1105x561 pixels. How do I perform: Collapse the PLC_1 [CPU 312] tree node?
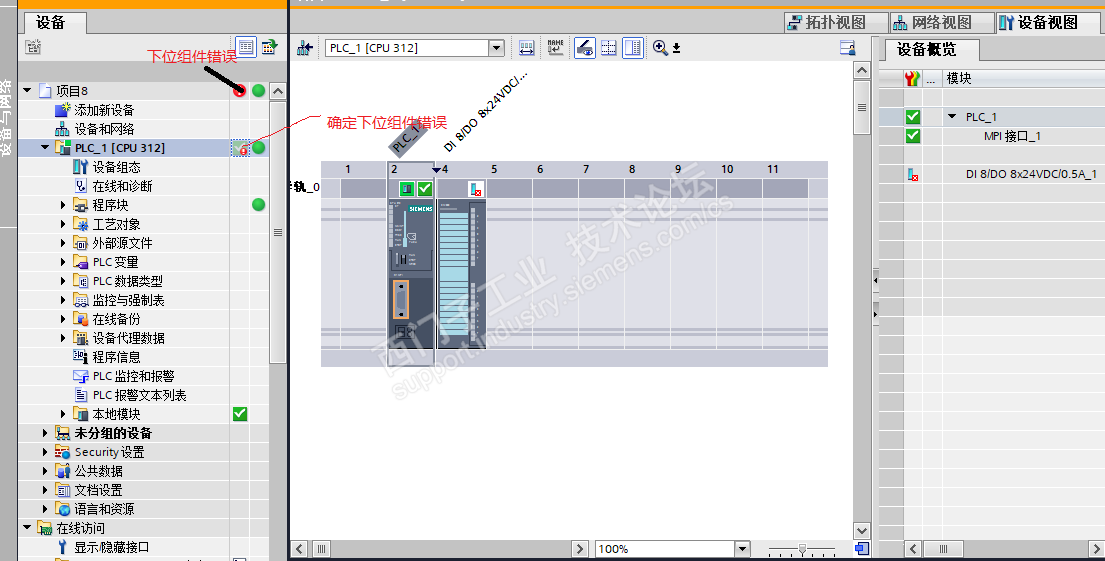point(46,147)
